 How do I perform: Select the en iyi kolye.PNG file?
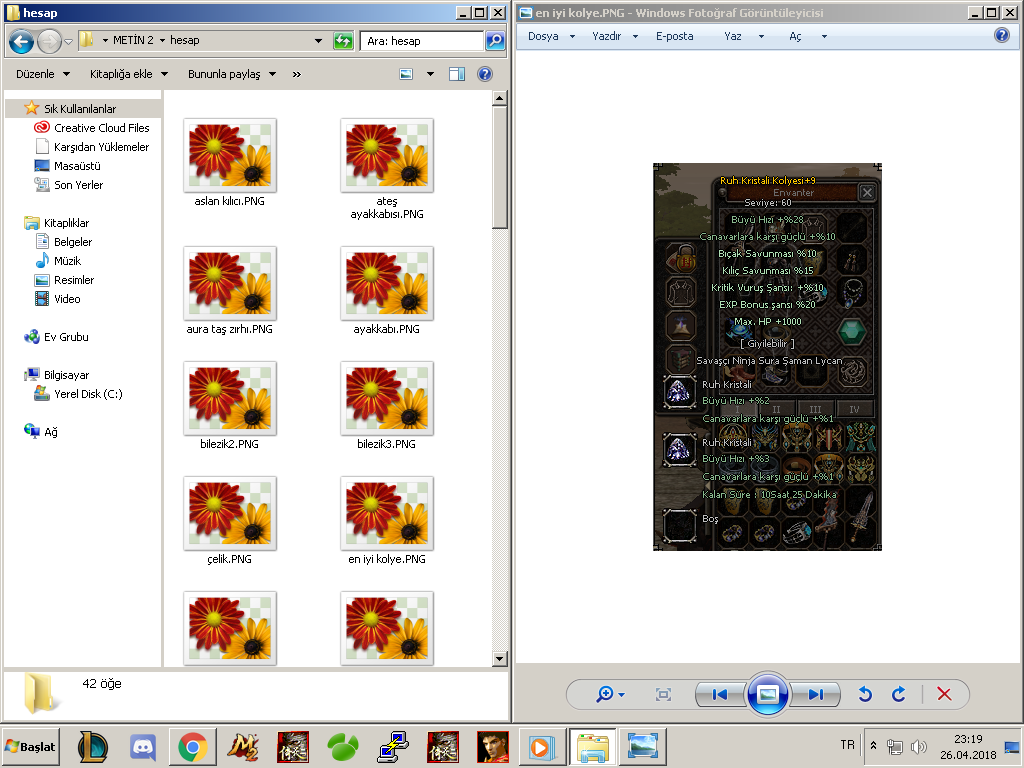point(387,513)
